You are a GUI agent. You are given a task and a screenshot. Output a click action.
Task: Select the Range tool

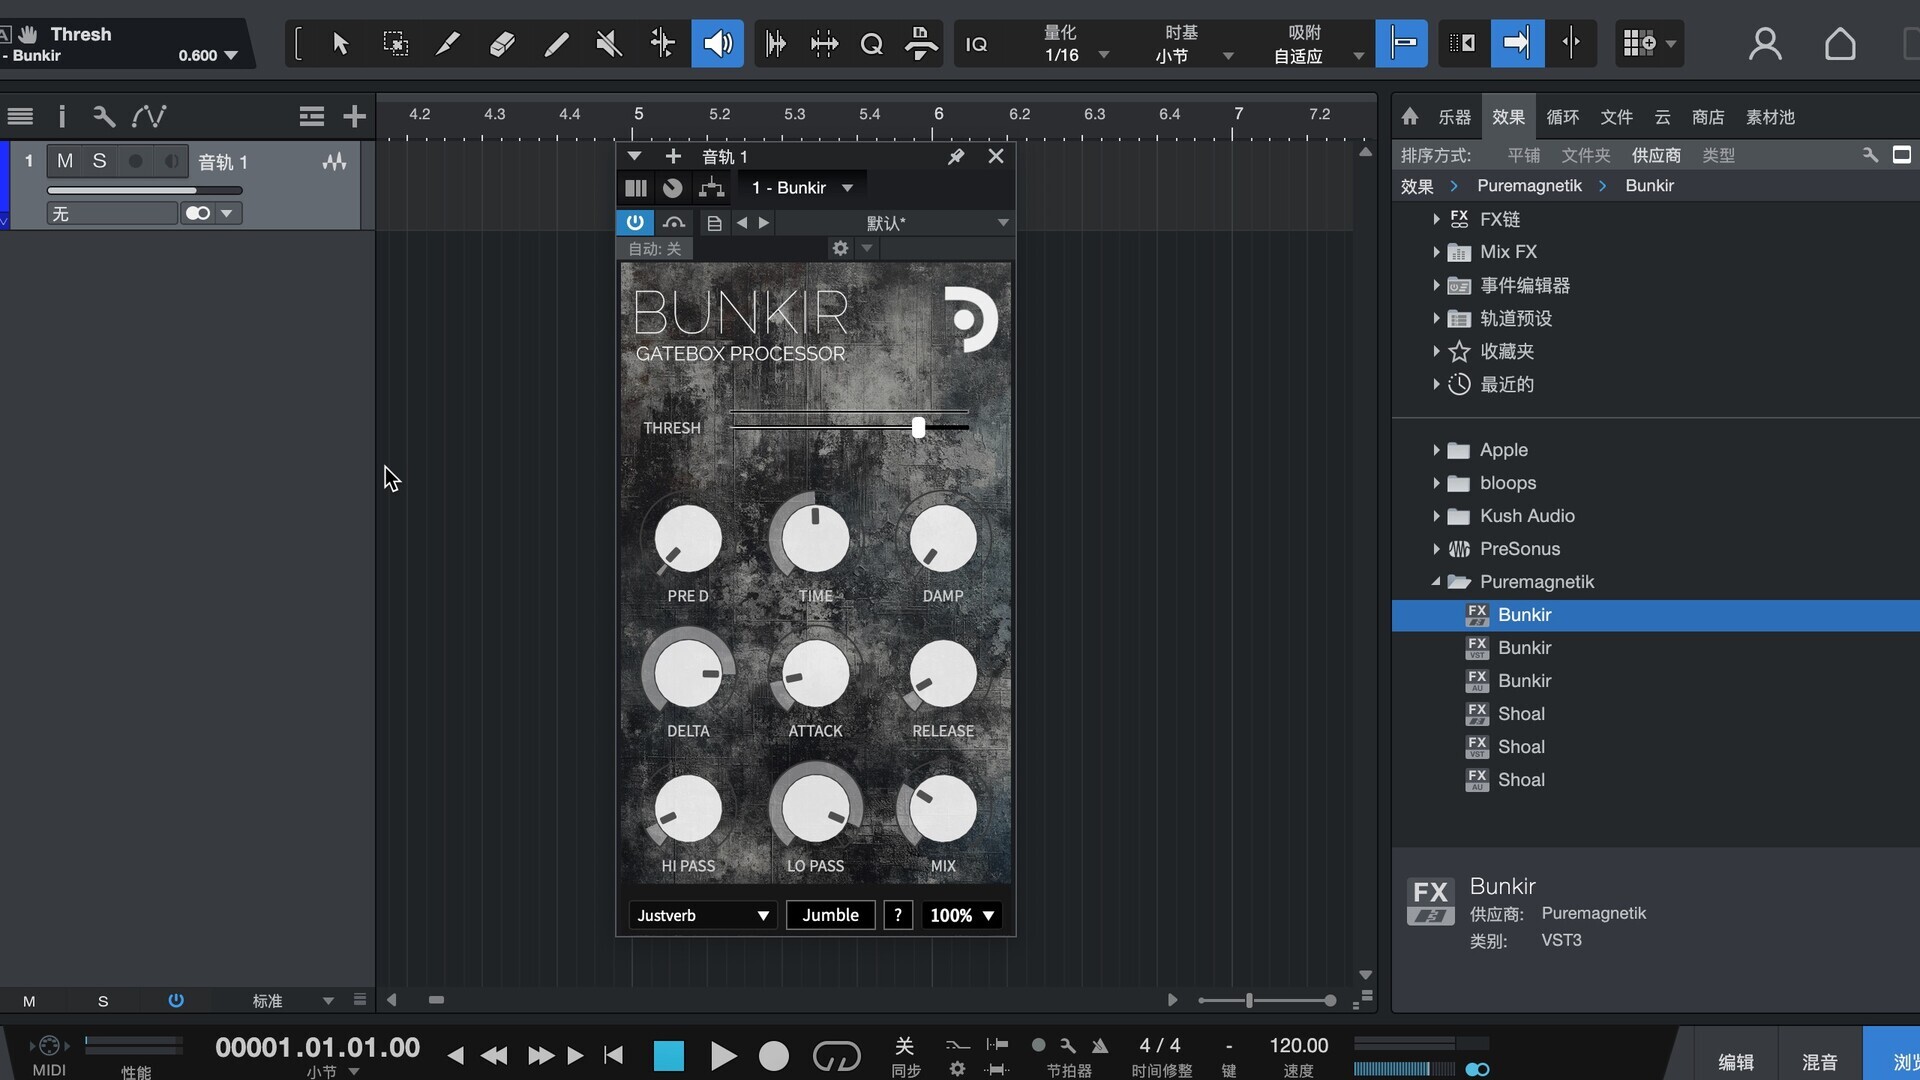click(x=395, y=43)
